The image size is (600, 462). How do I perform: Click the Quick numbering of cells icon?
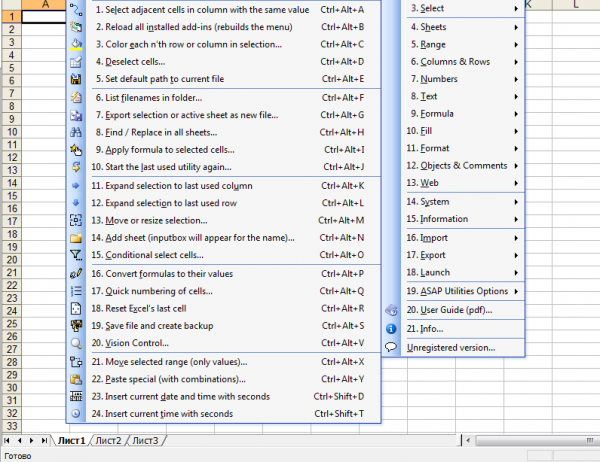[x=76, y=291]
